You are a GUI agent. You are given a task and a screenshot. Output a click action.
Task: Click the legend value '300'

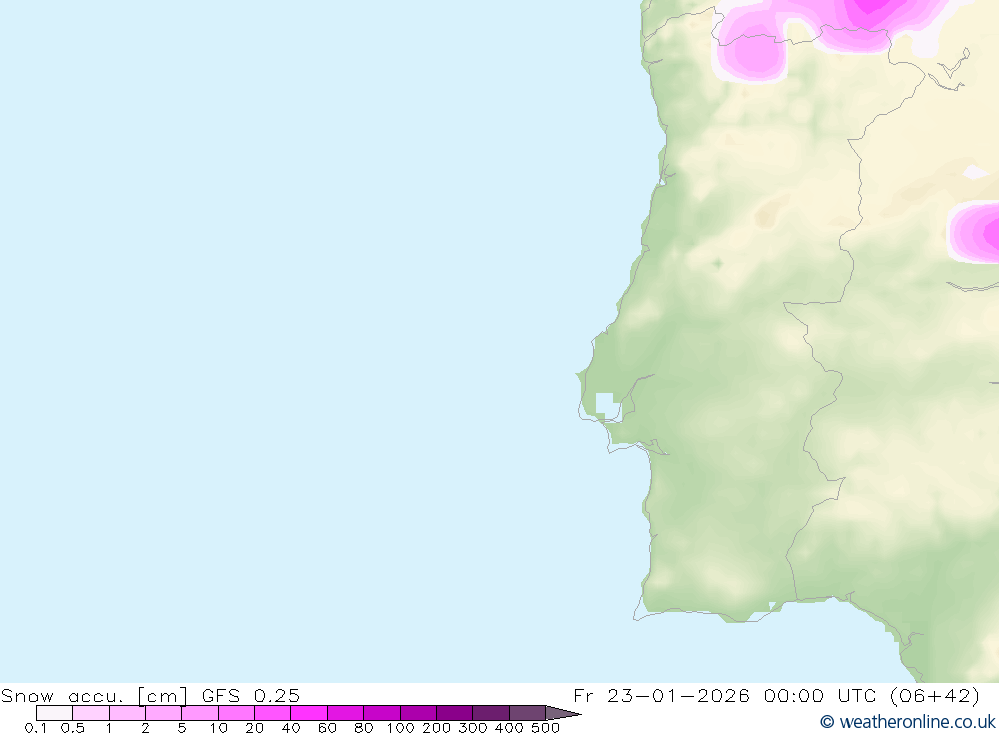(x=473, y=728)
